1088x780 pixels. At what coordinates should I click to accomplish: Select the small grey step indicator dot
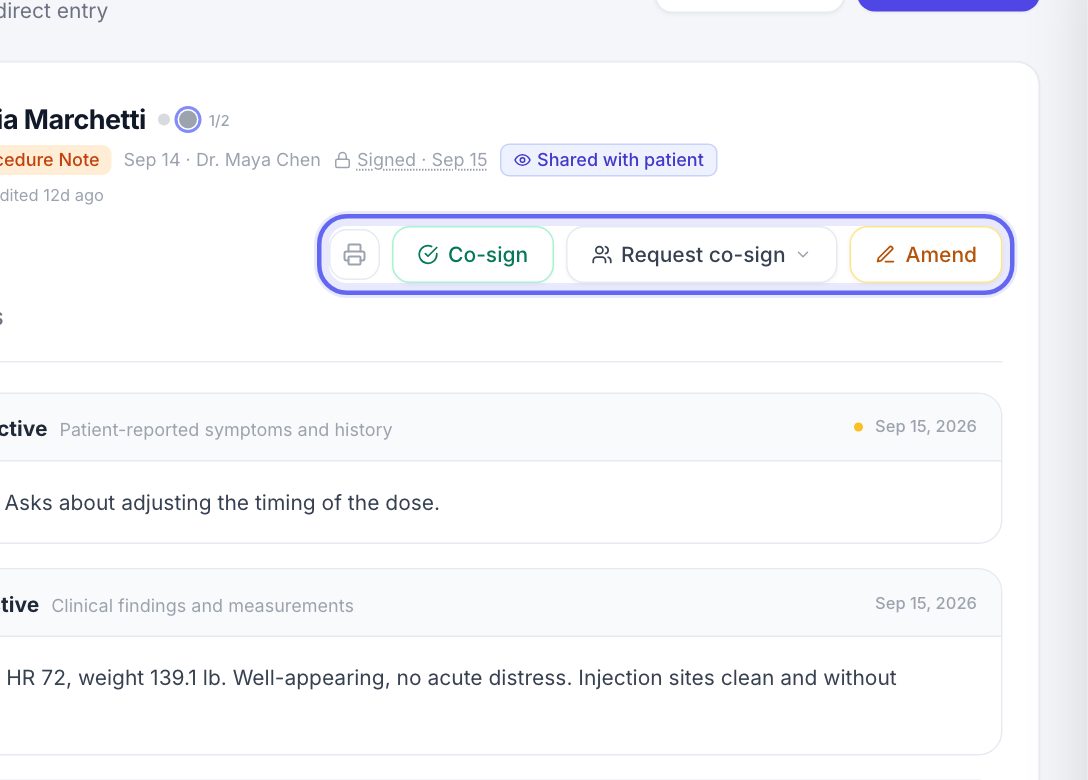pyautogui.click(x=164, y=119)
